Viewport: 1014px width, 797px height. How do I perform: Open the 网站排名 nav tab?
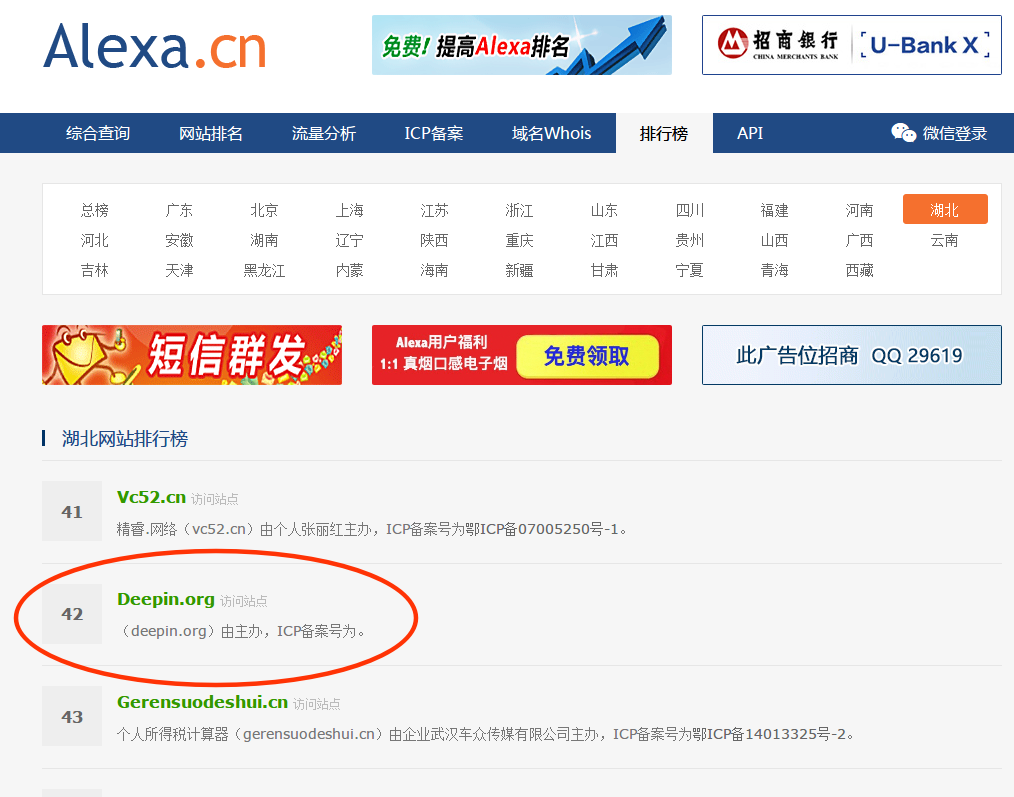pos(211,133)
